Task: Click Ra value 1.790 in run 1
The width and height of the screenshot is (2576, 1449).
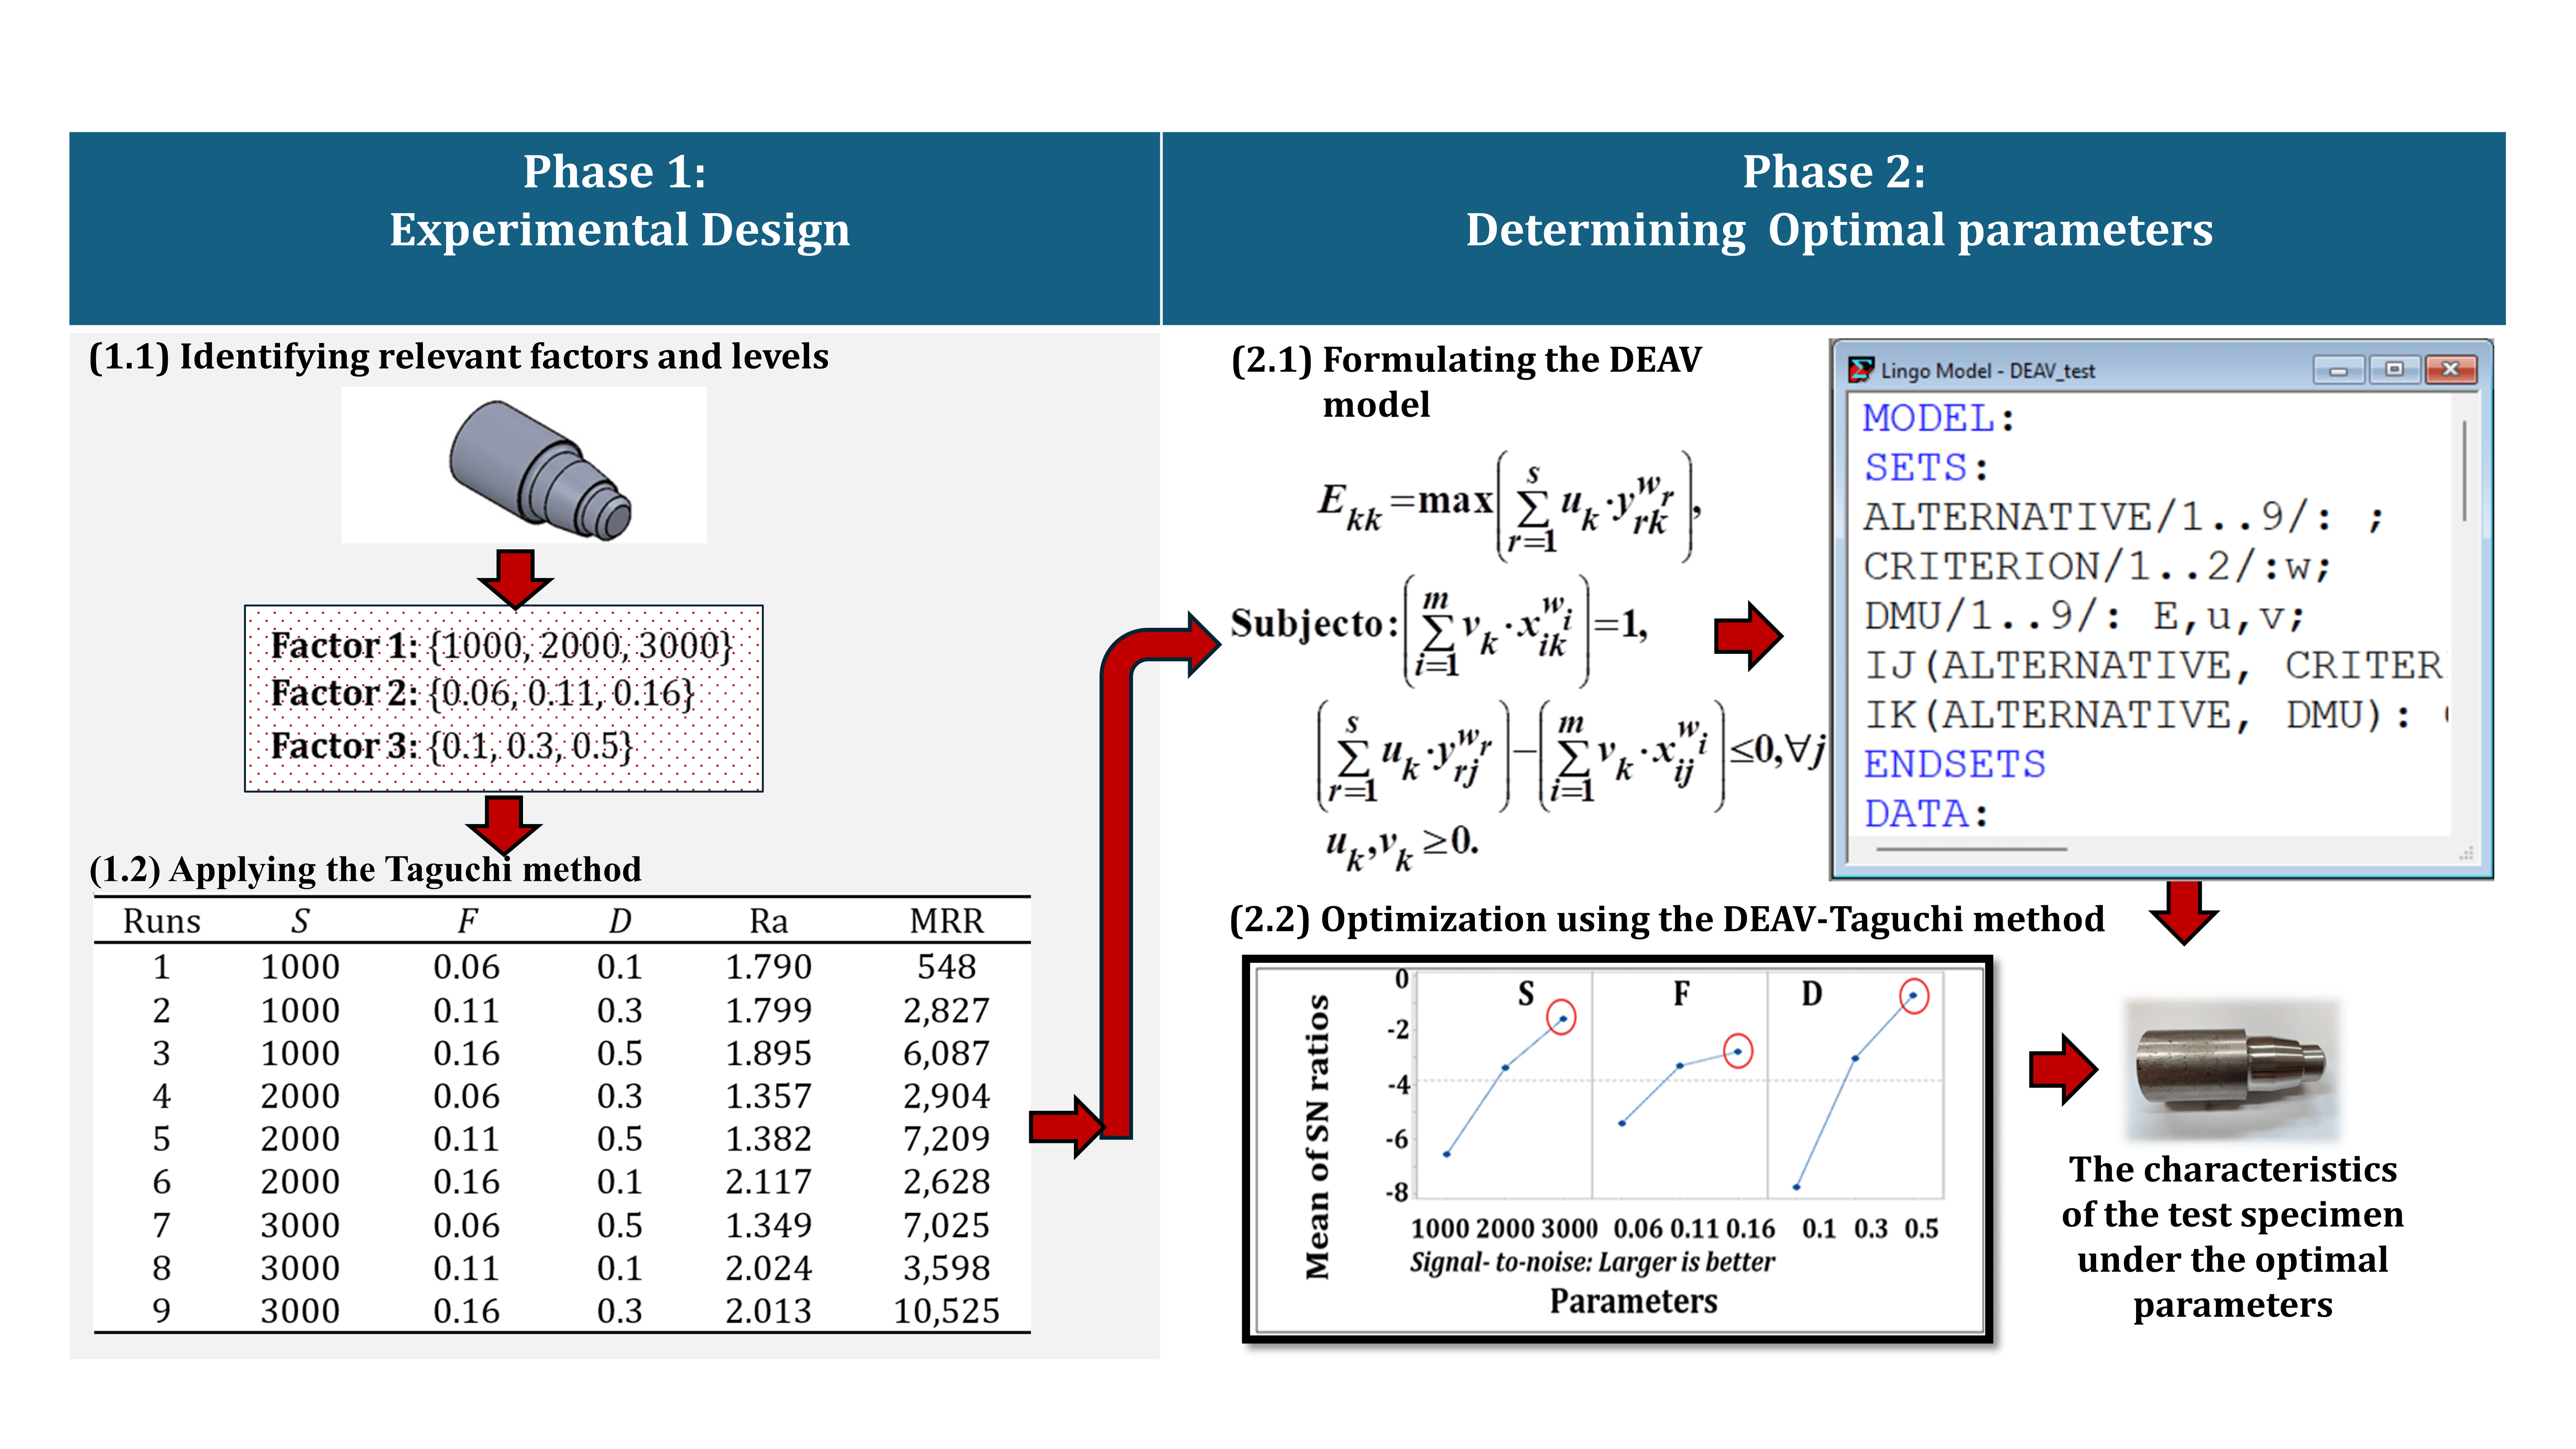Action: coord(768,967)
